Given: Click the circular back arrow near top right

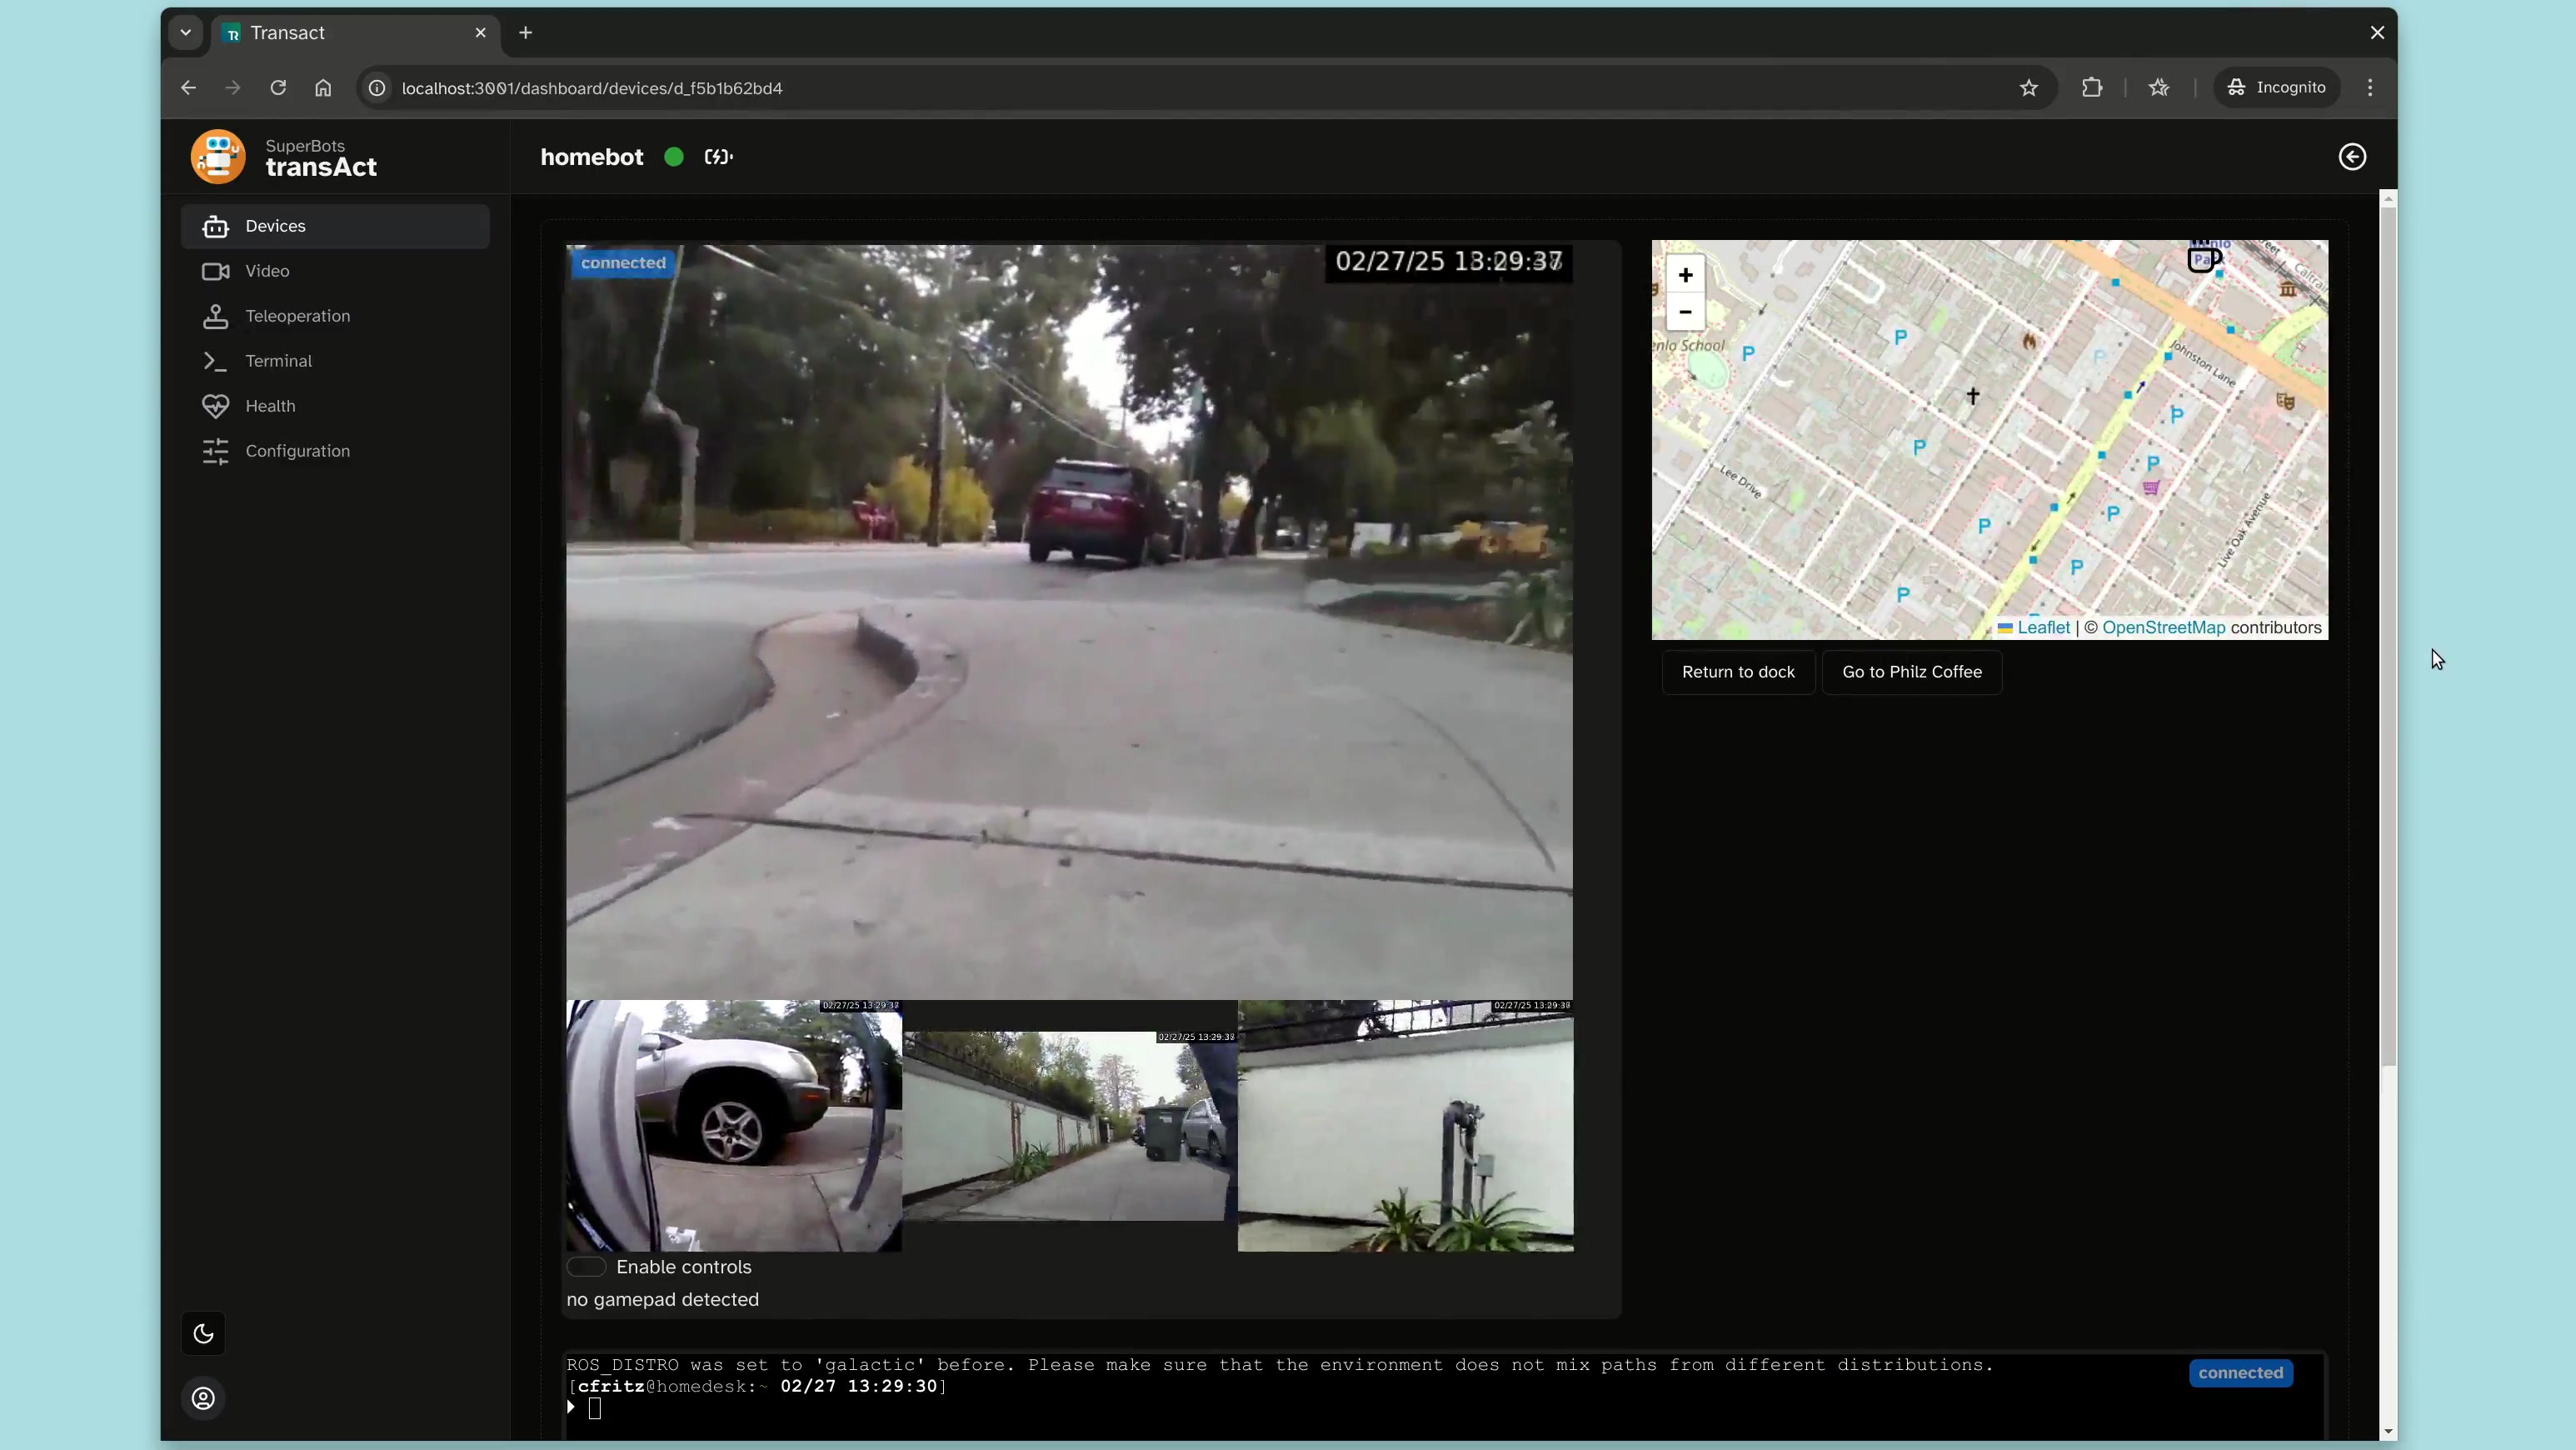Looking at the screenshot, I should click(2352, 157).
